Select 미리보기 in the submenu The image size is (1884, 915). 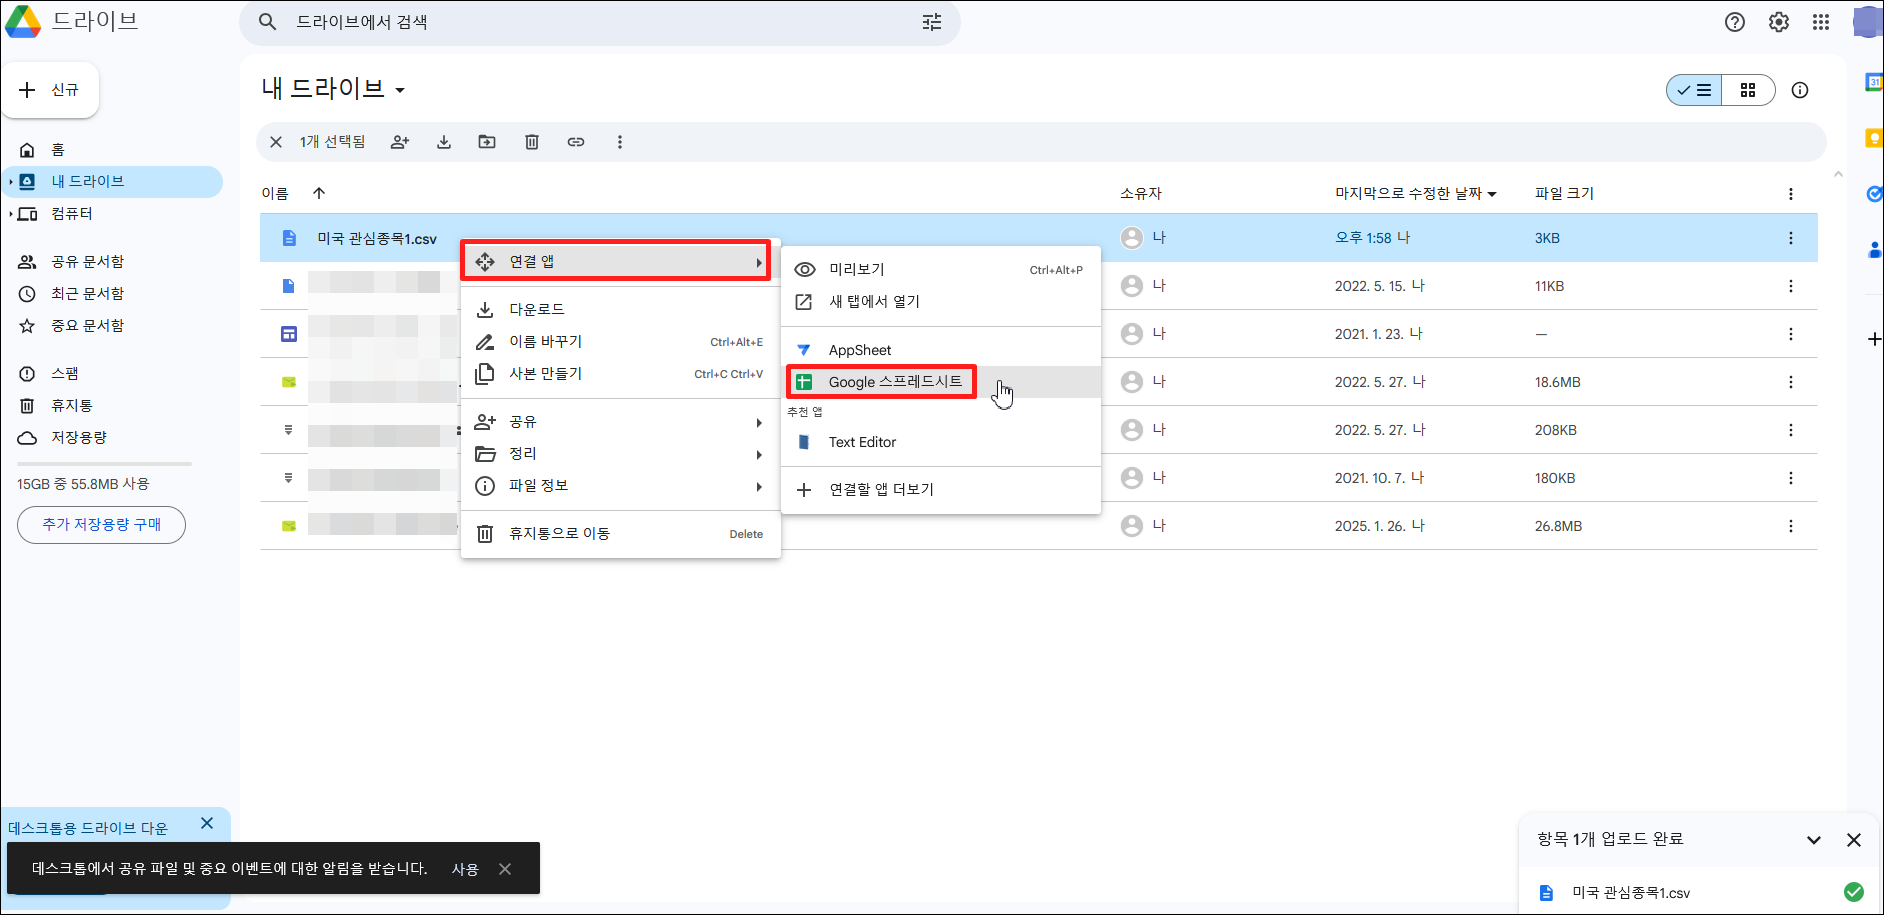940,270
